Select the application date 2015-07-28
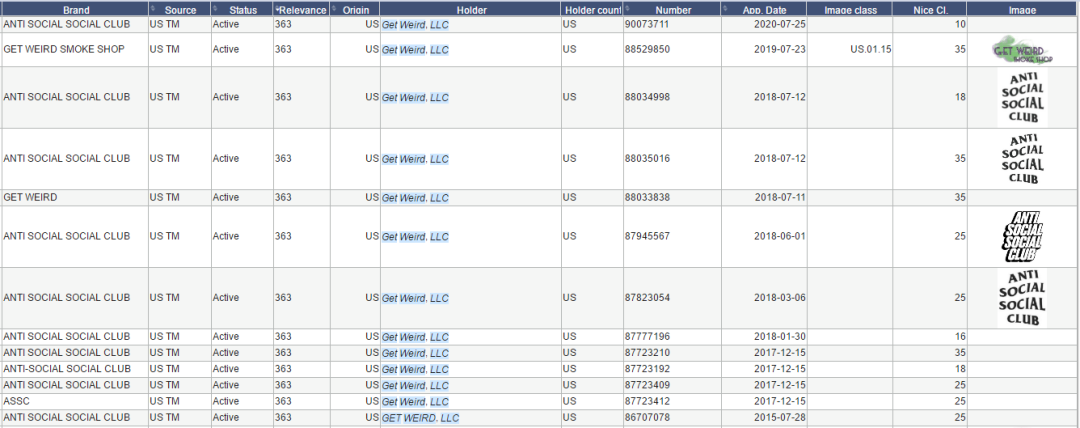 point(780,417)
